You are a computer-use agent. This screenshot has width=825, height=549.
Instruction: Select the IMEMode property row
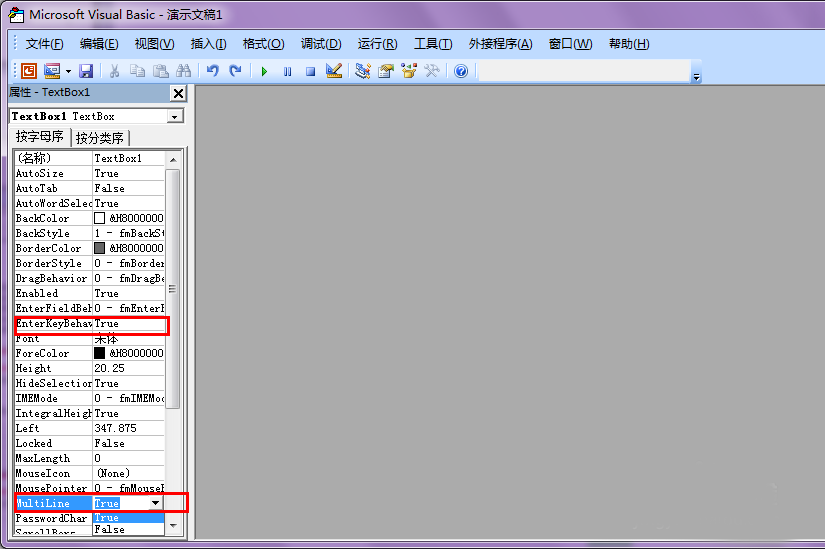(90, 398)
